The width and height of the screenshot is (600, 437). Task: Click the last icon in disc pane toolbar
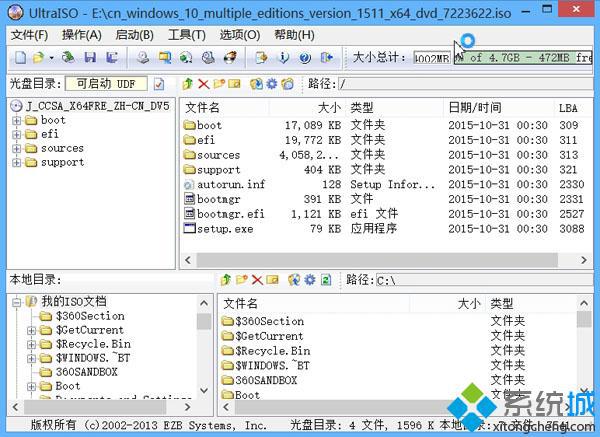pos(288,84)
